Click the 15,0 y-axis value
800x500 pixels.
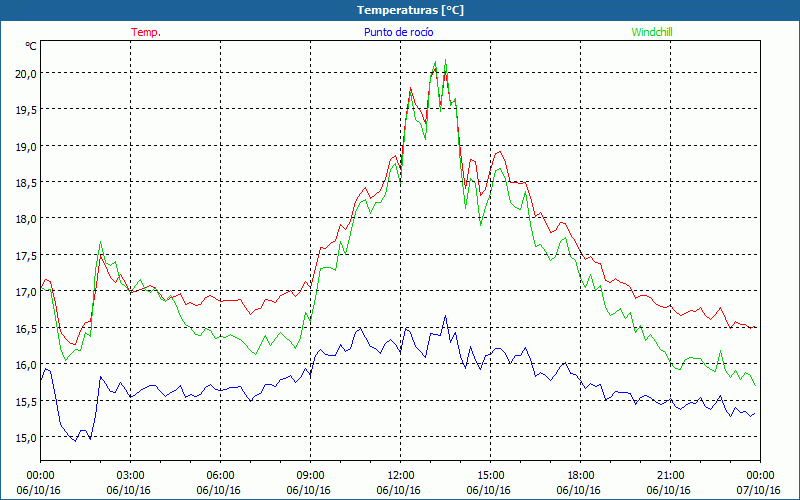click(27, 437)
